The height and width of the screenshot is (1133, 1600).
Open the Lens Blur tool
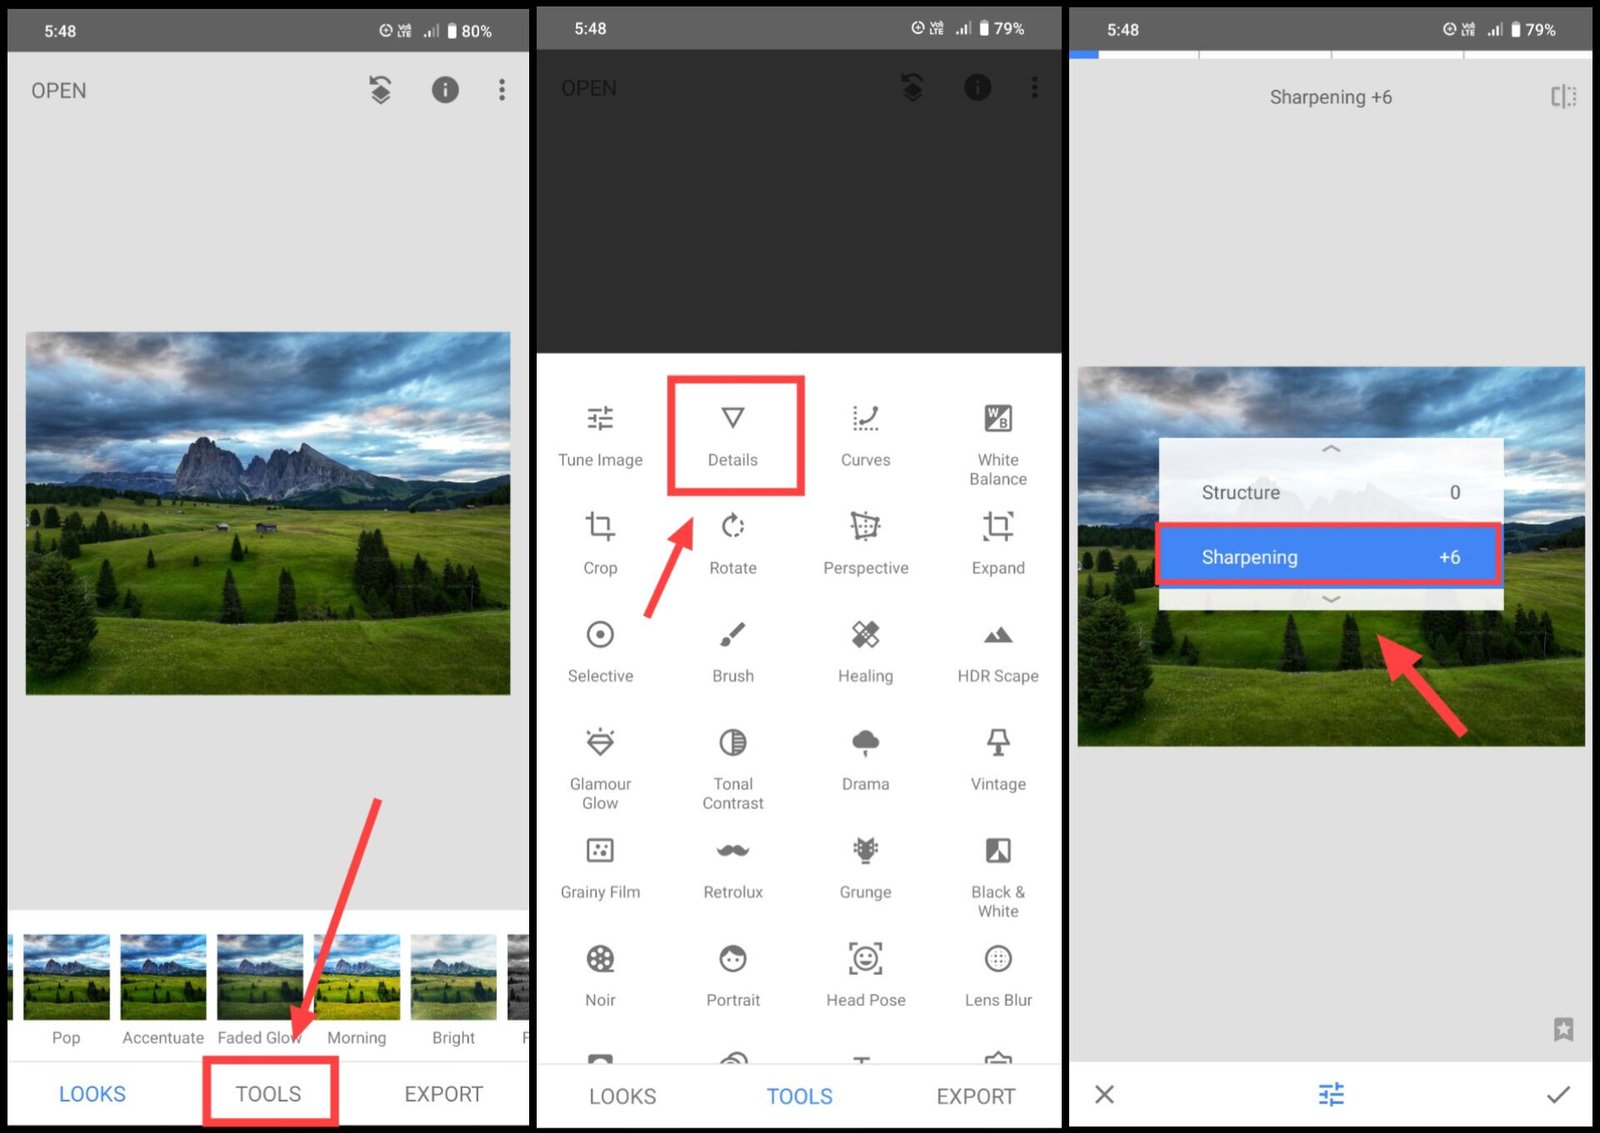click(998, 976)
